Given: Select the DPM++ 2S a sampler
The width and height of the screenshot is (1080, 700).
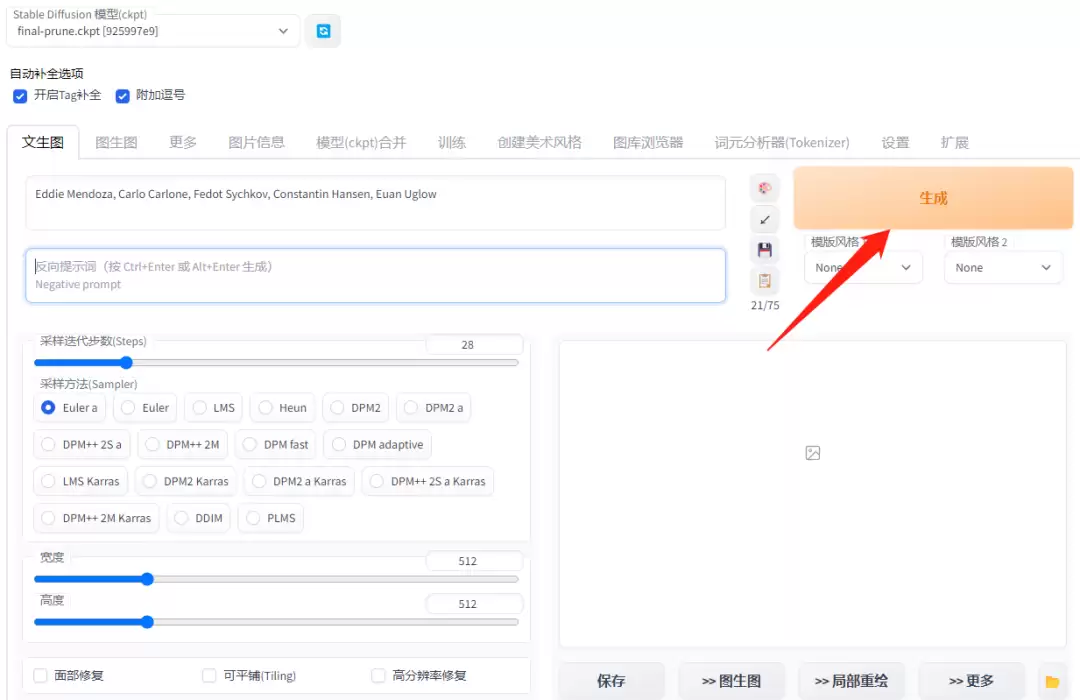Looking at the screenshot, I should [x=82, y=444].
